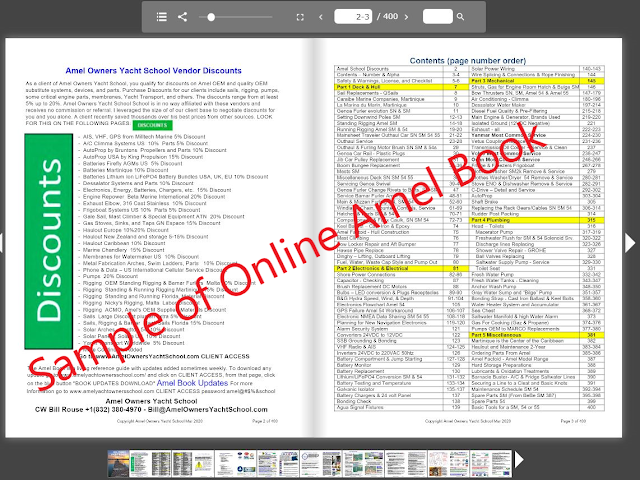Open the Amel Book Updates link
640x480 pixels.
[x=192, y=383]
